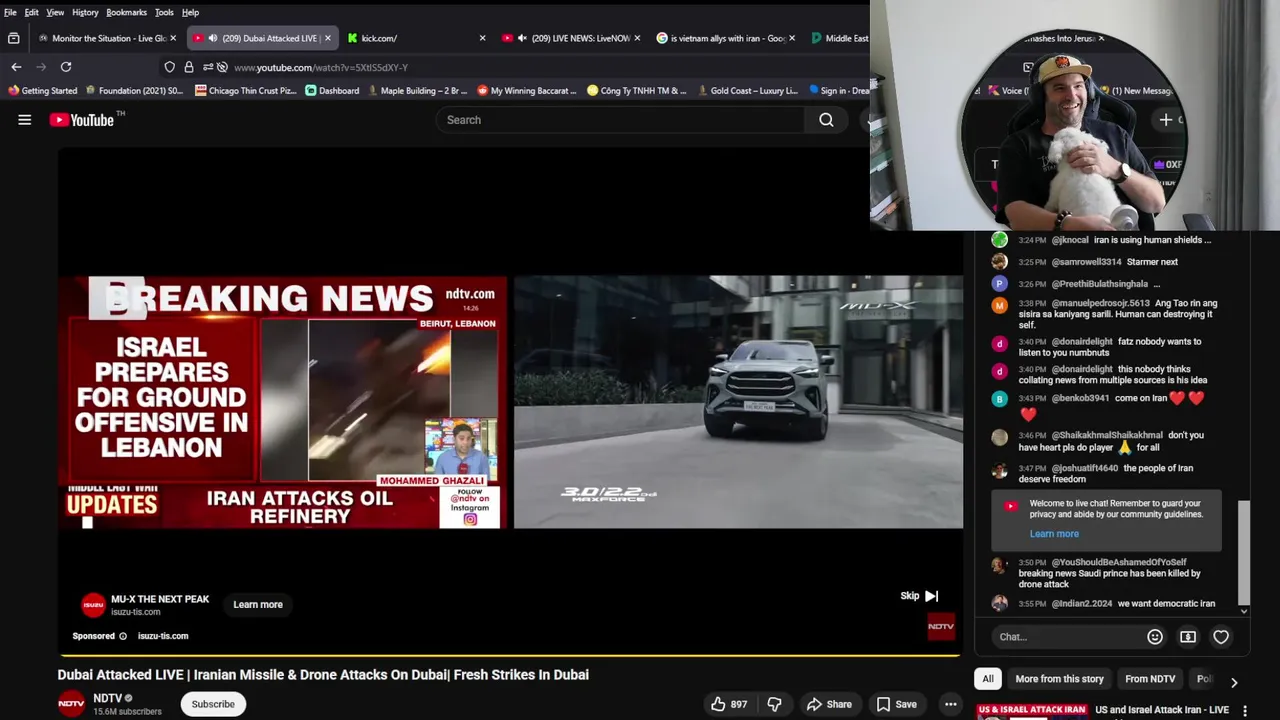The height and width of the screenshot is (720, 1280).
Task: Send a heart reaction in chat
Action: [1221, 637]
